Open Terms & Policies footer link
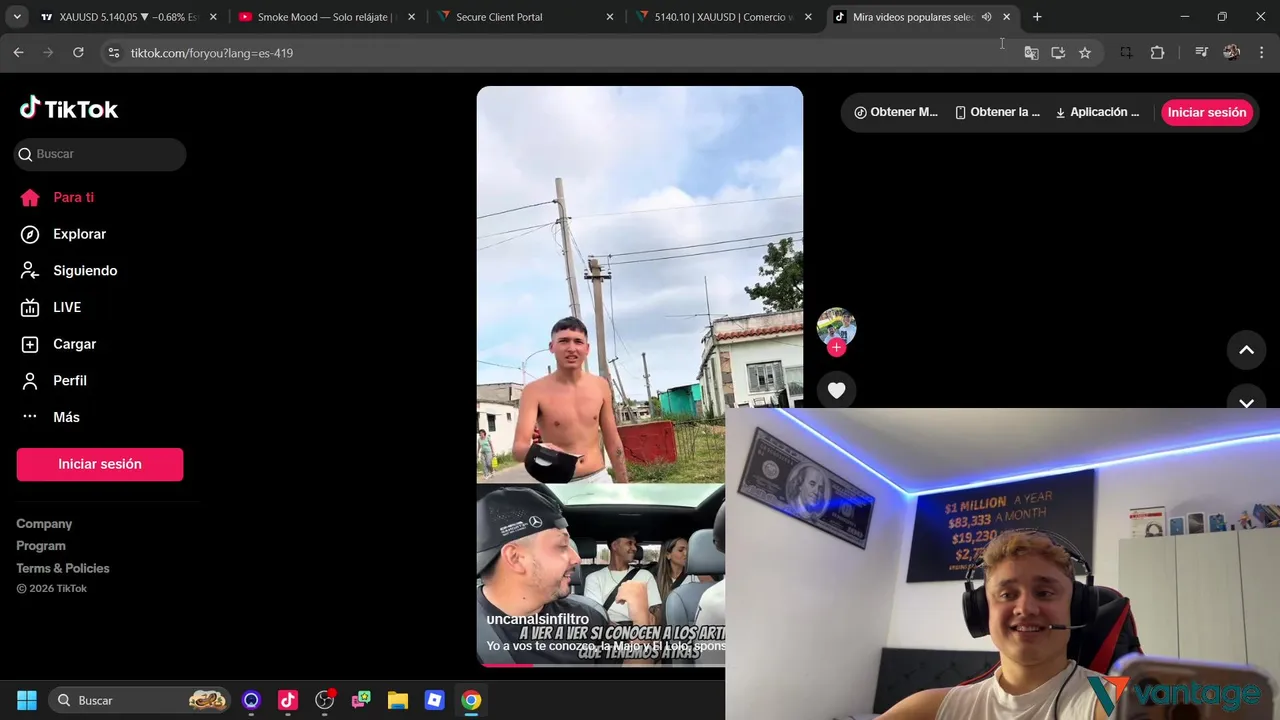The image size is (1280, 720). 63,568
